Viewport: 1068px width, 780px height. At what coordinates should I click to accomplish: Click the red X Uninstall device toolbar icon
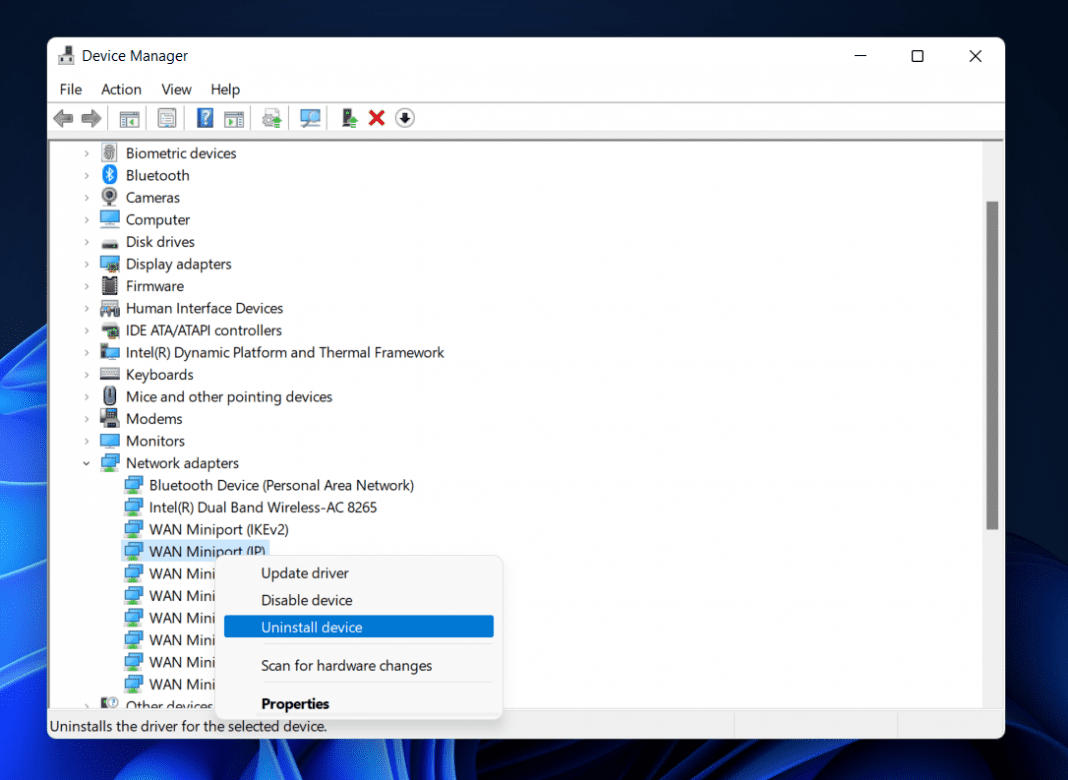(x=376, y=117)
